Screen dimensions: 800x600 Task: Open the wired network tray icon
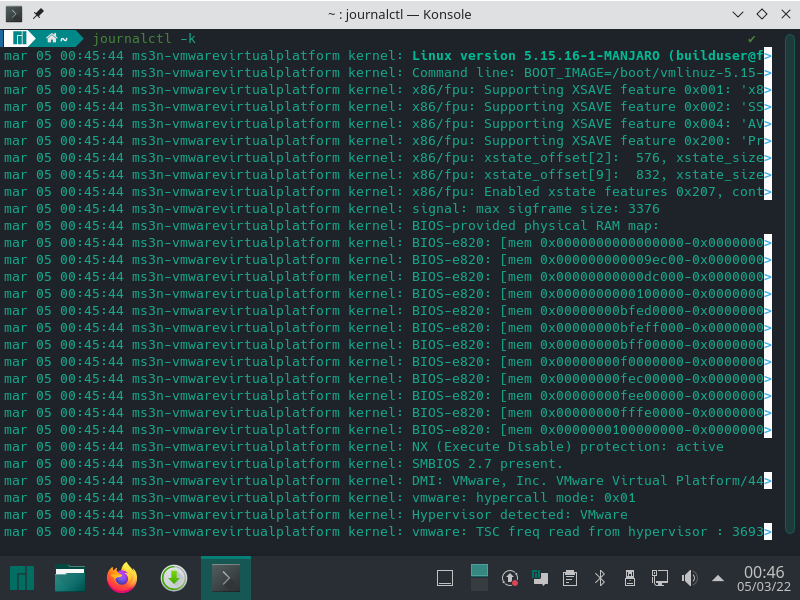pyautogui.click(x=660, y=579)
